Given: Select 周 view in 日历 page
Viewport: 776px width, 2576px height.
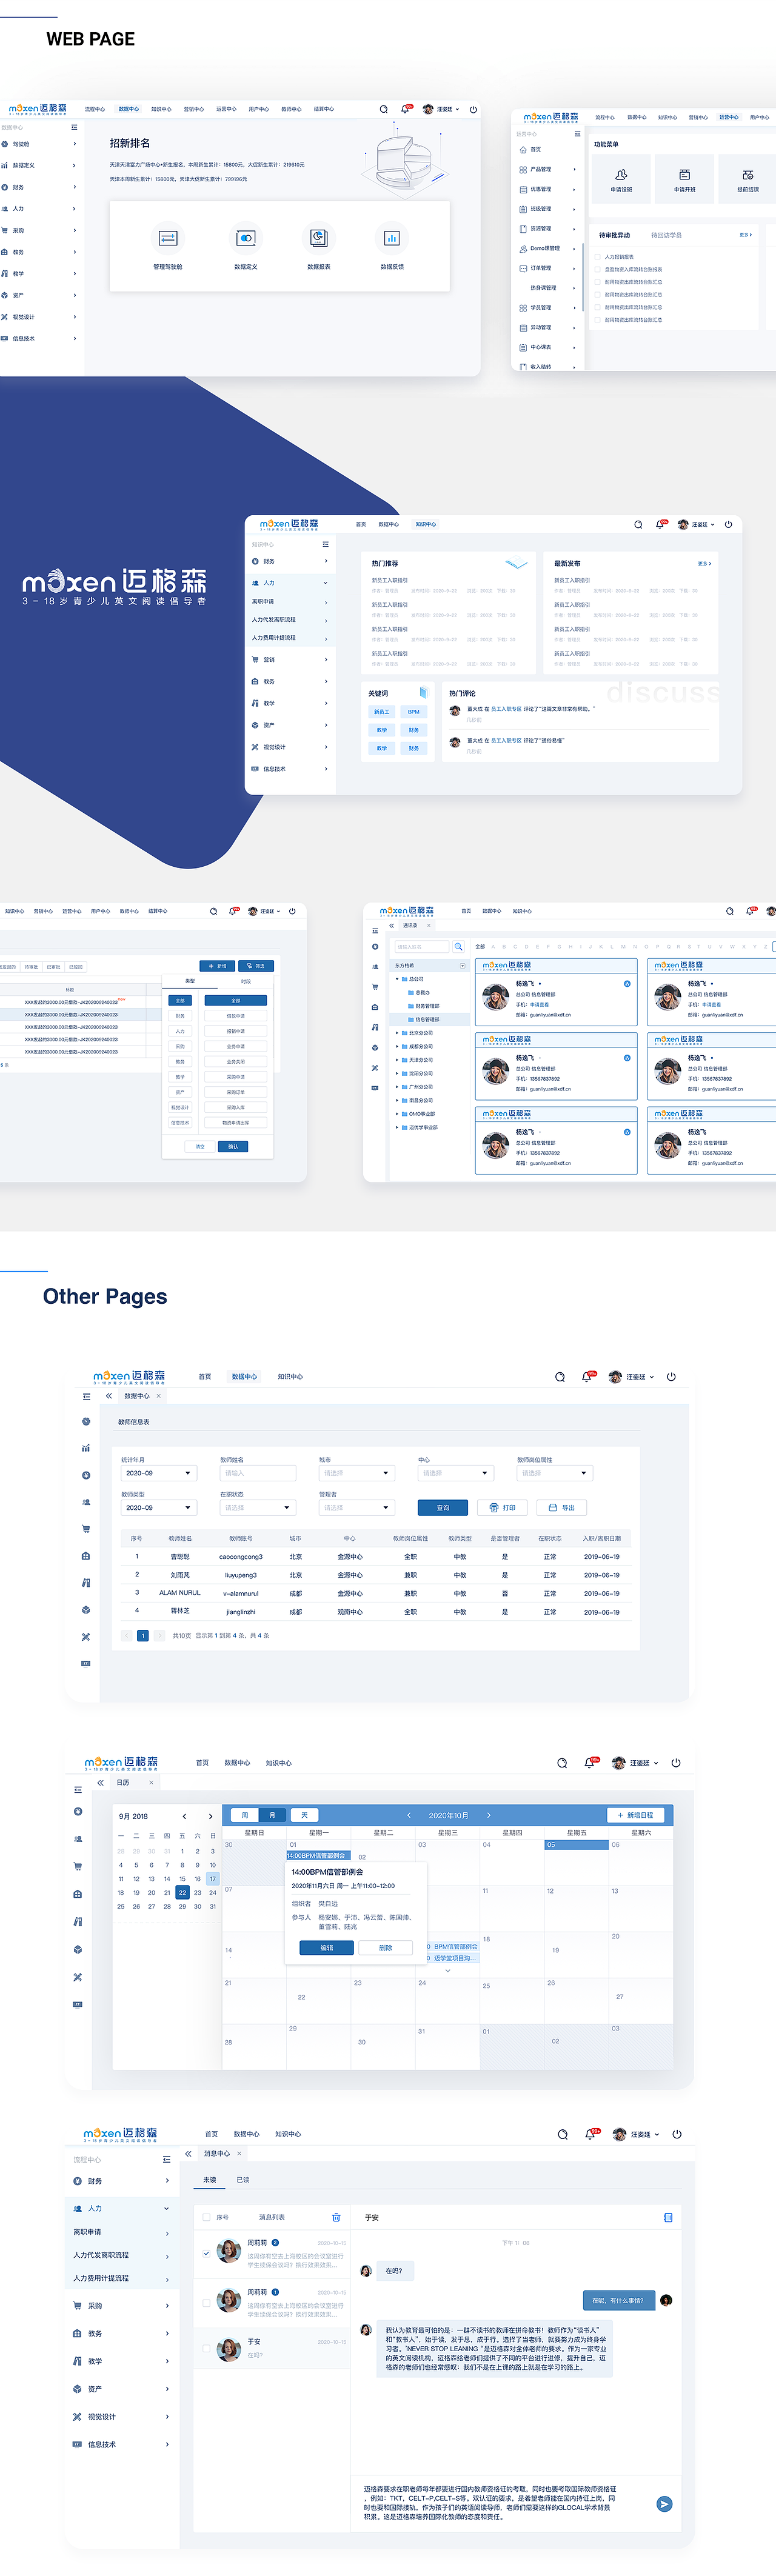Looking at the screenshot, I should click(244, 1815).
